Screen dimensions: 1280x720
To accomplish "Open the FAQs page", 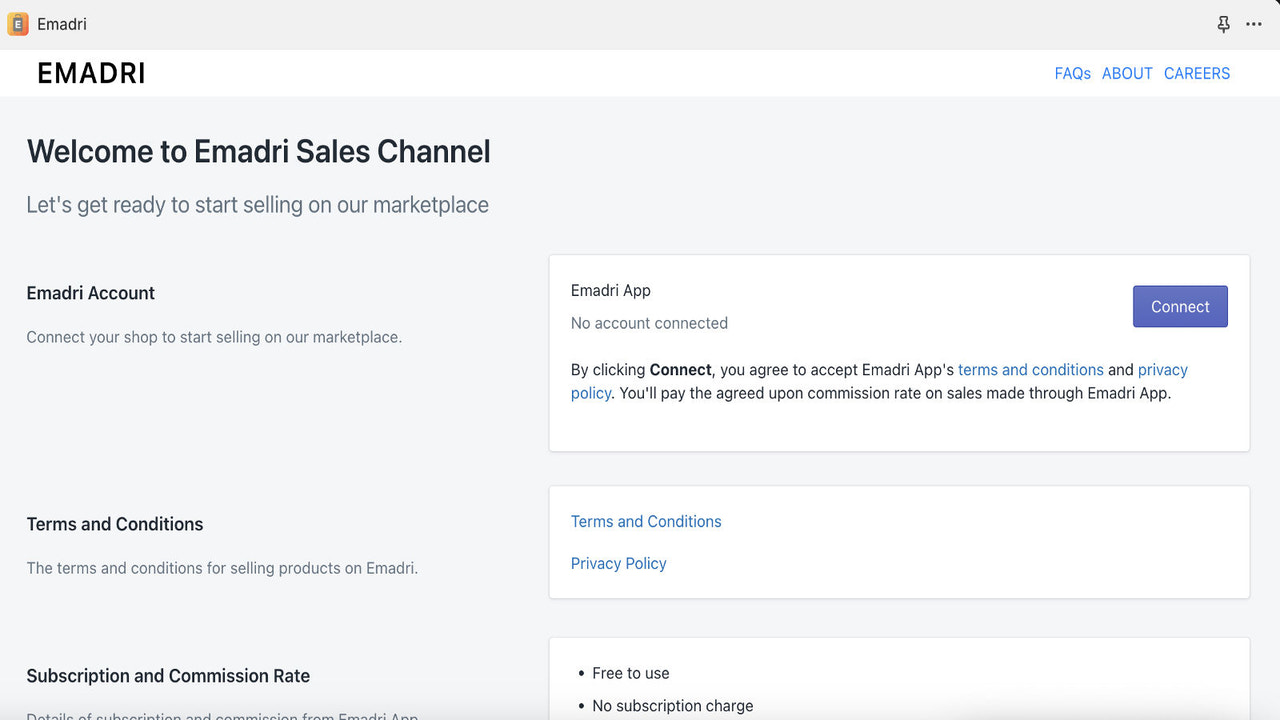I will pyautogui.click(x=1072, y=73).
